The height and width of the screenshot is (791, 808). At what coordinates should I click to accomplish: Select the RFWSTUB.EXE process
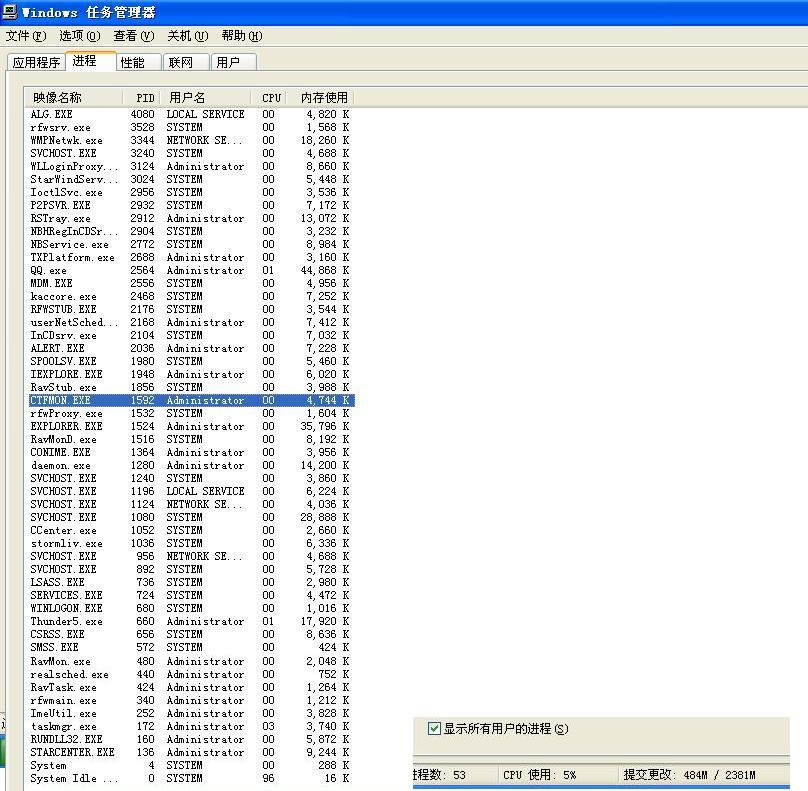point(191,309)
